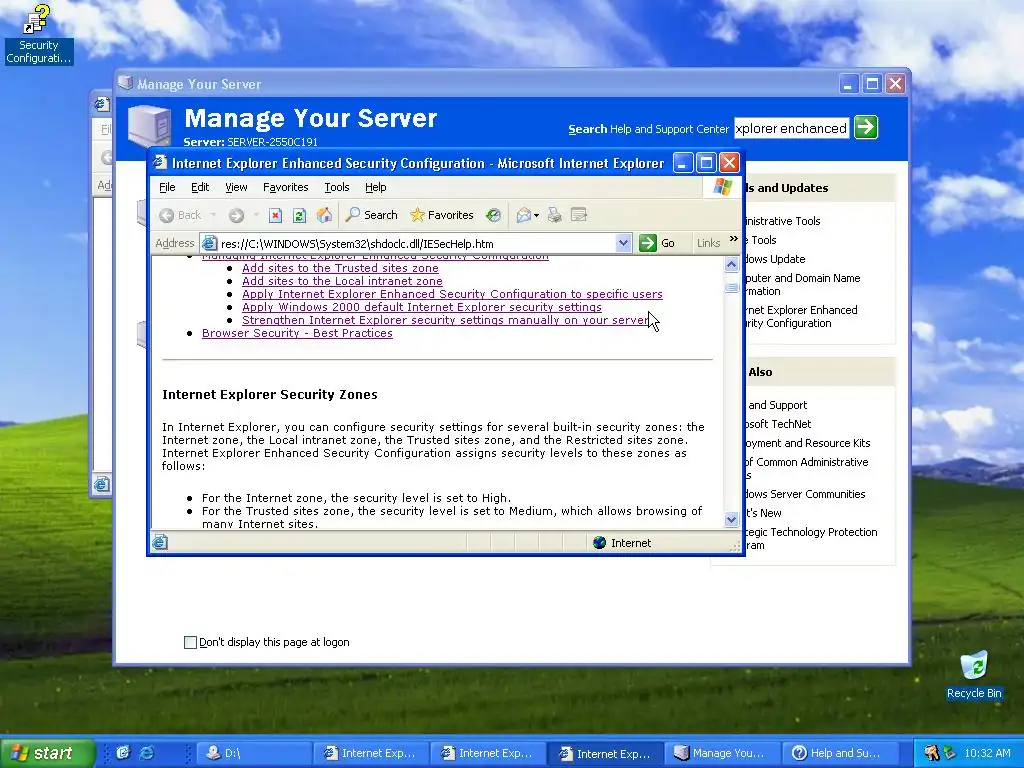The width and height of the screenshot is (1024, 768).
Task: Click the green search arrow in Manage Your Server
Action: (866, 127)
